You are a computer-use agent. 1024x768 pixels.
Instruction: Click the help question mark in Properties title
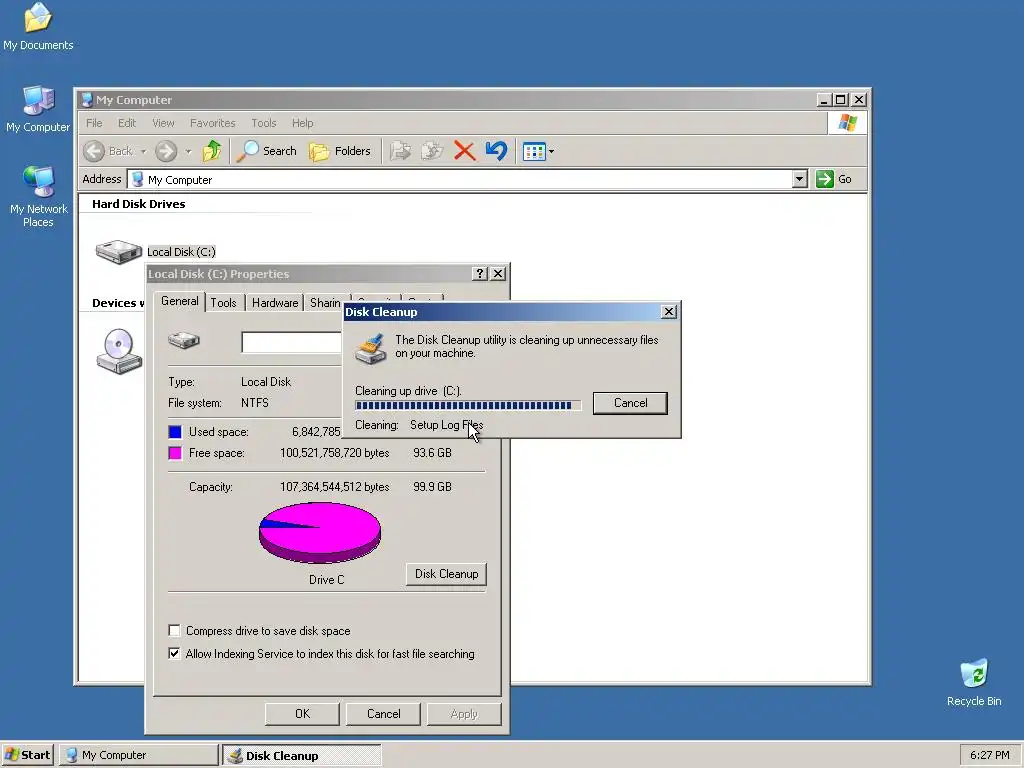(x=480, y=274)
